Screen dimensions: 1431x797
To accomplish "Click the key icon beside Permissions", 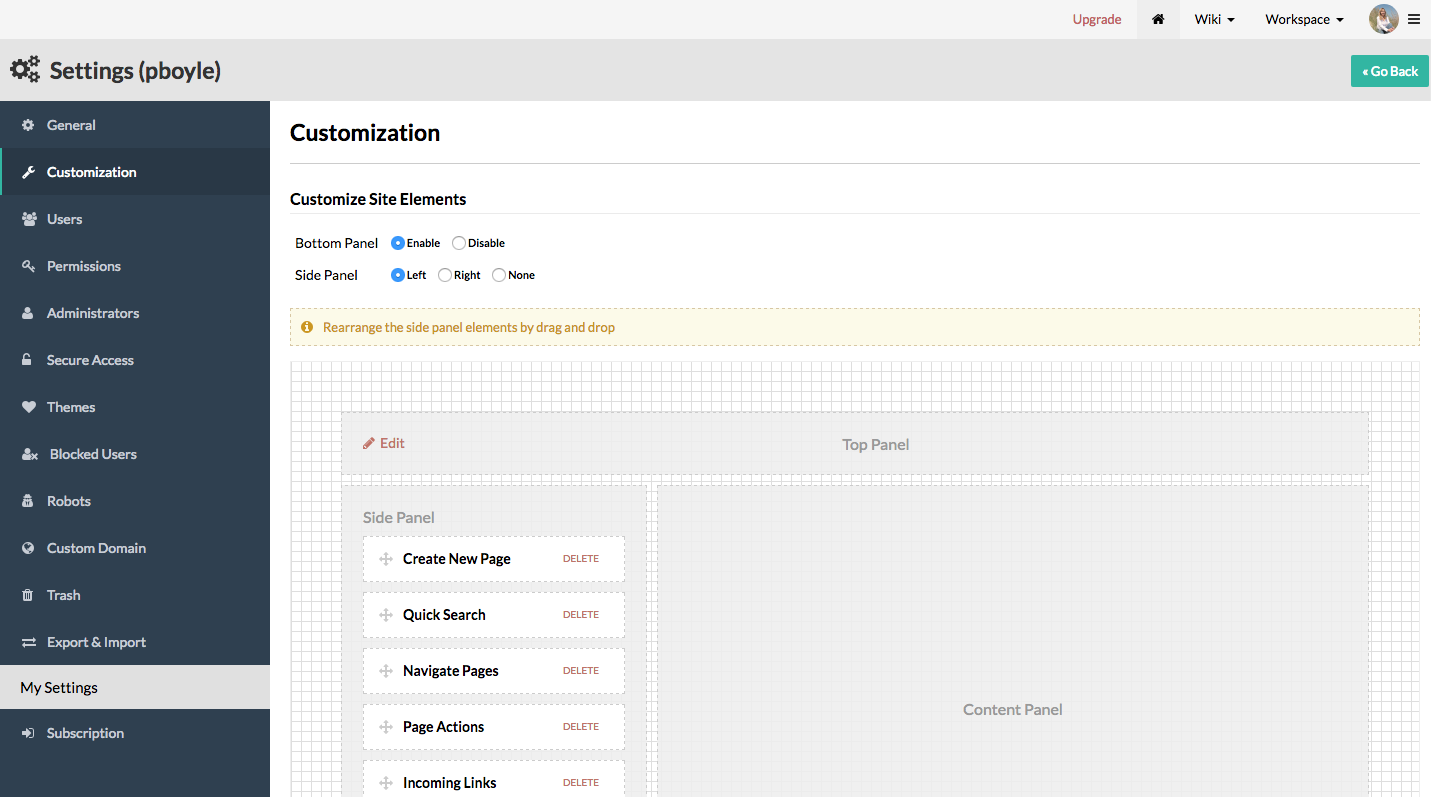I will pyautogui.click(x=28, y=266).
